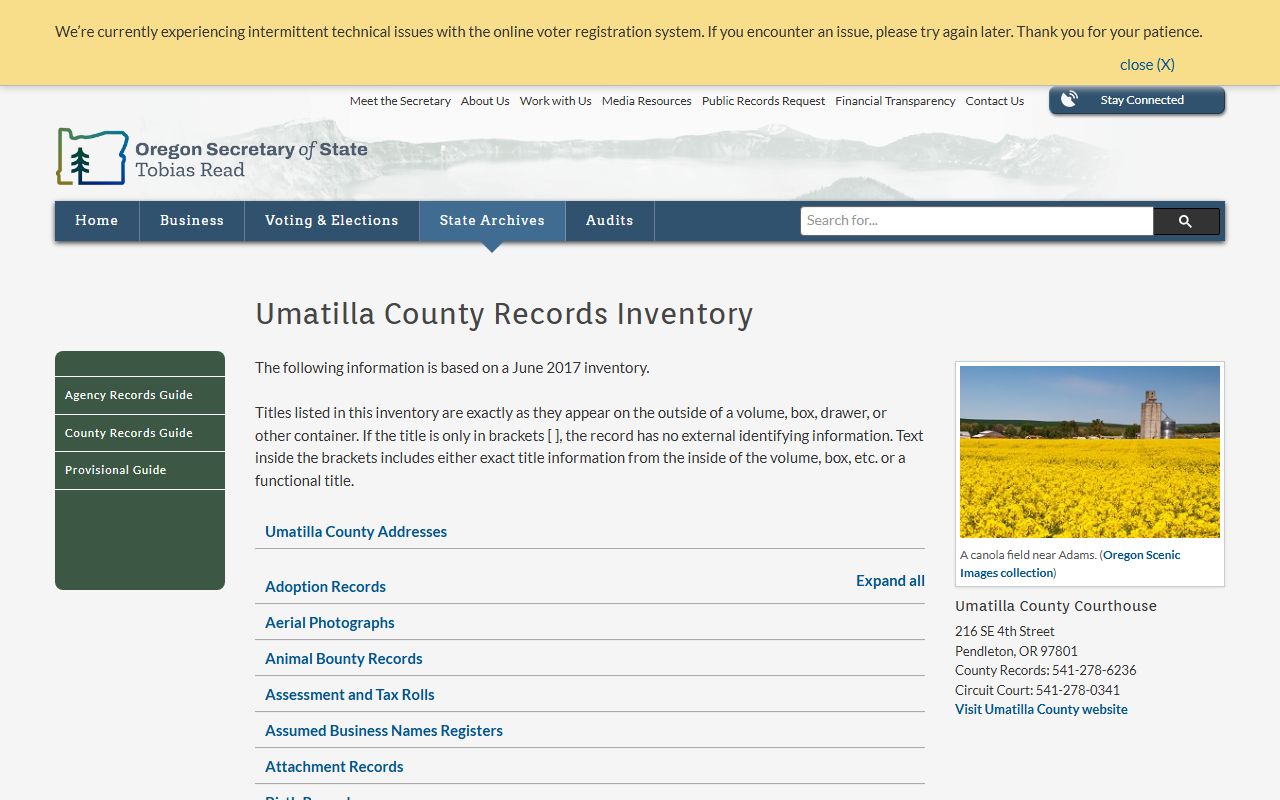1280x800 pixels.
Task: Select the State Archives menu tab
Action: (x=492, y=221)
